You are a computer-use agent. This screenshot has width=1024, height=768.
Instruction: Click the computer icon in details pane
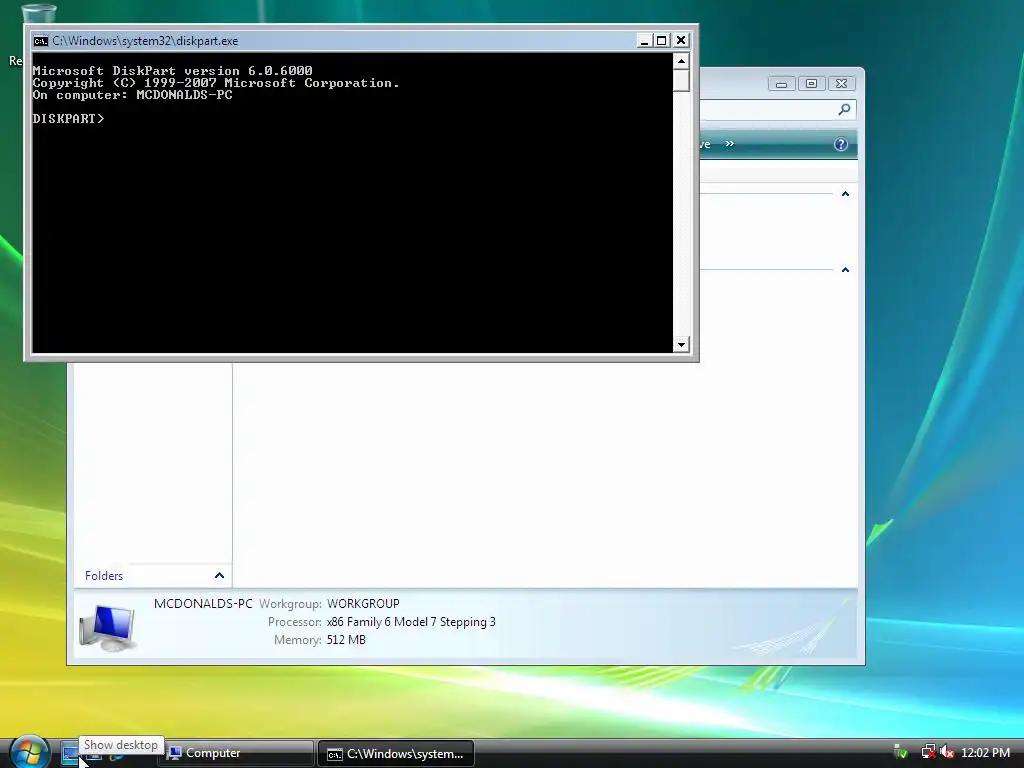(108, 627)
